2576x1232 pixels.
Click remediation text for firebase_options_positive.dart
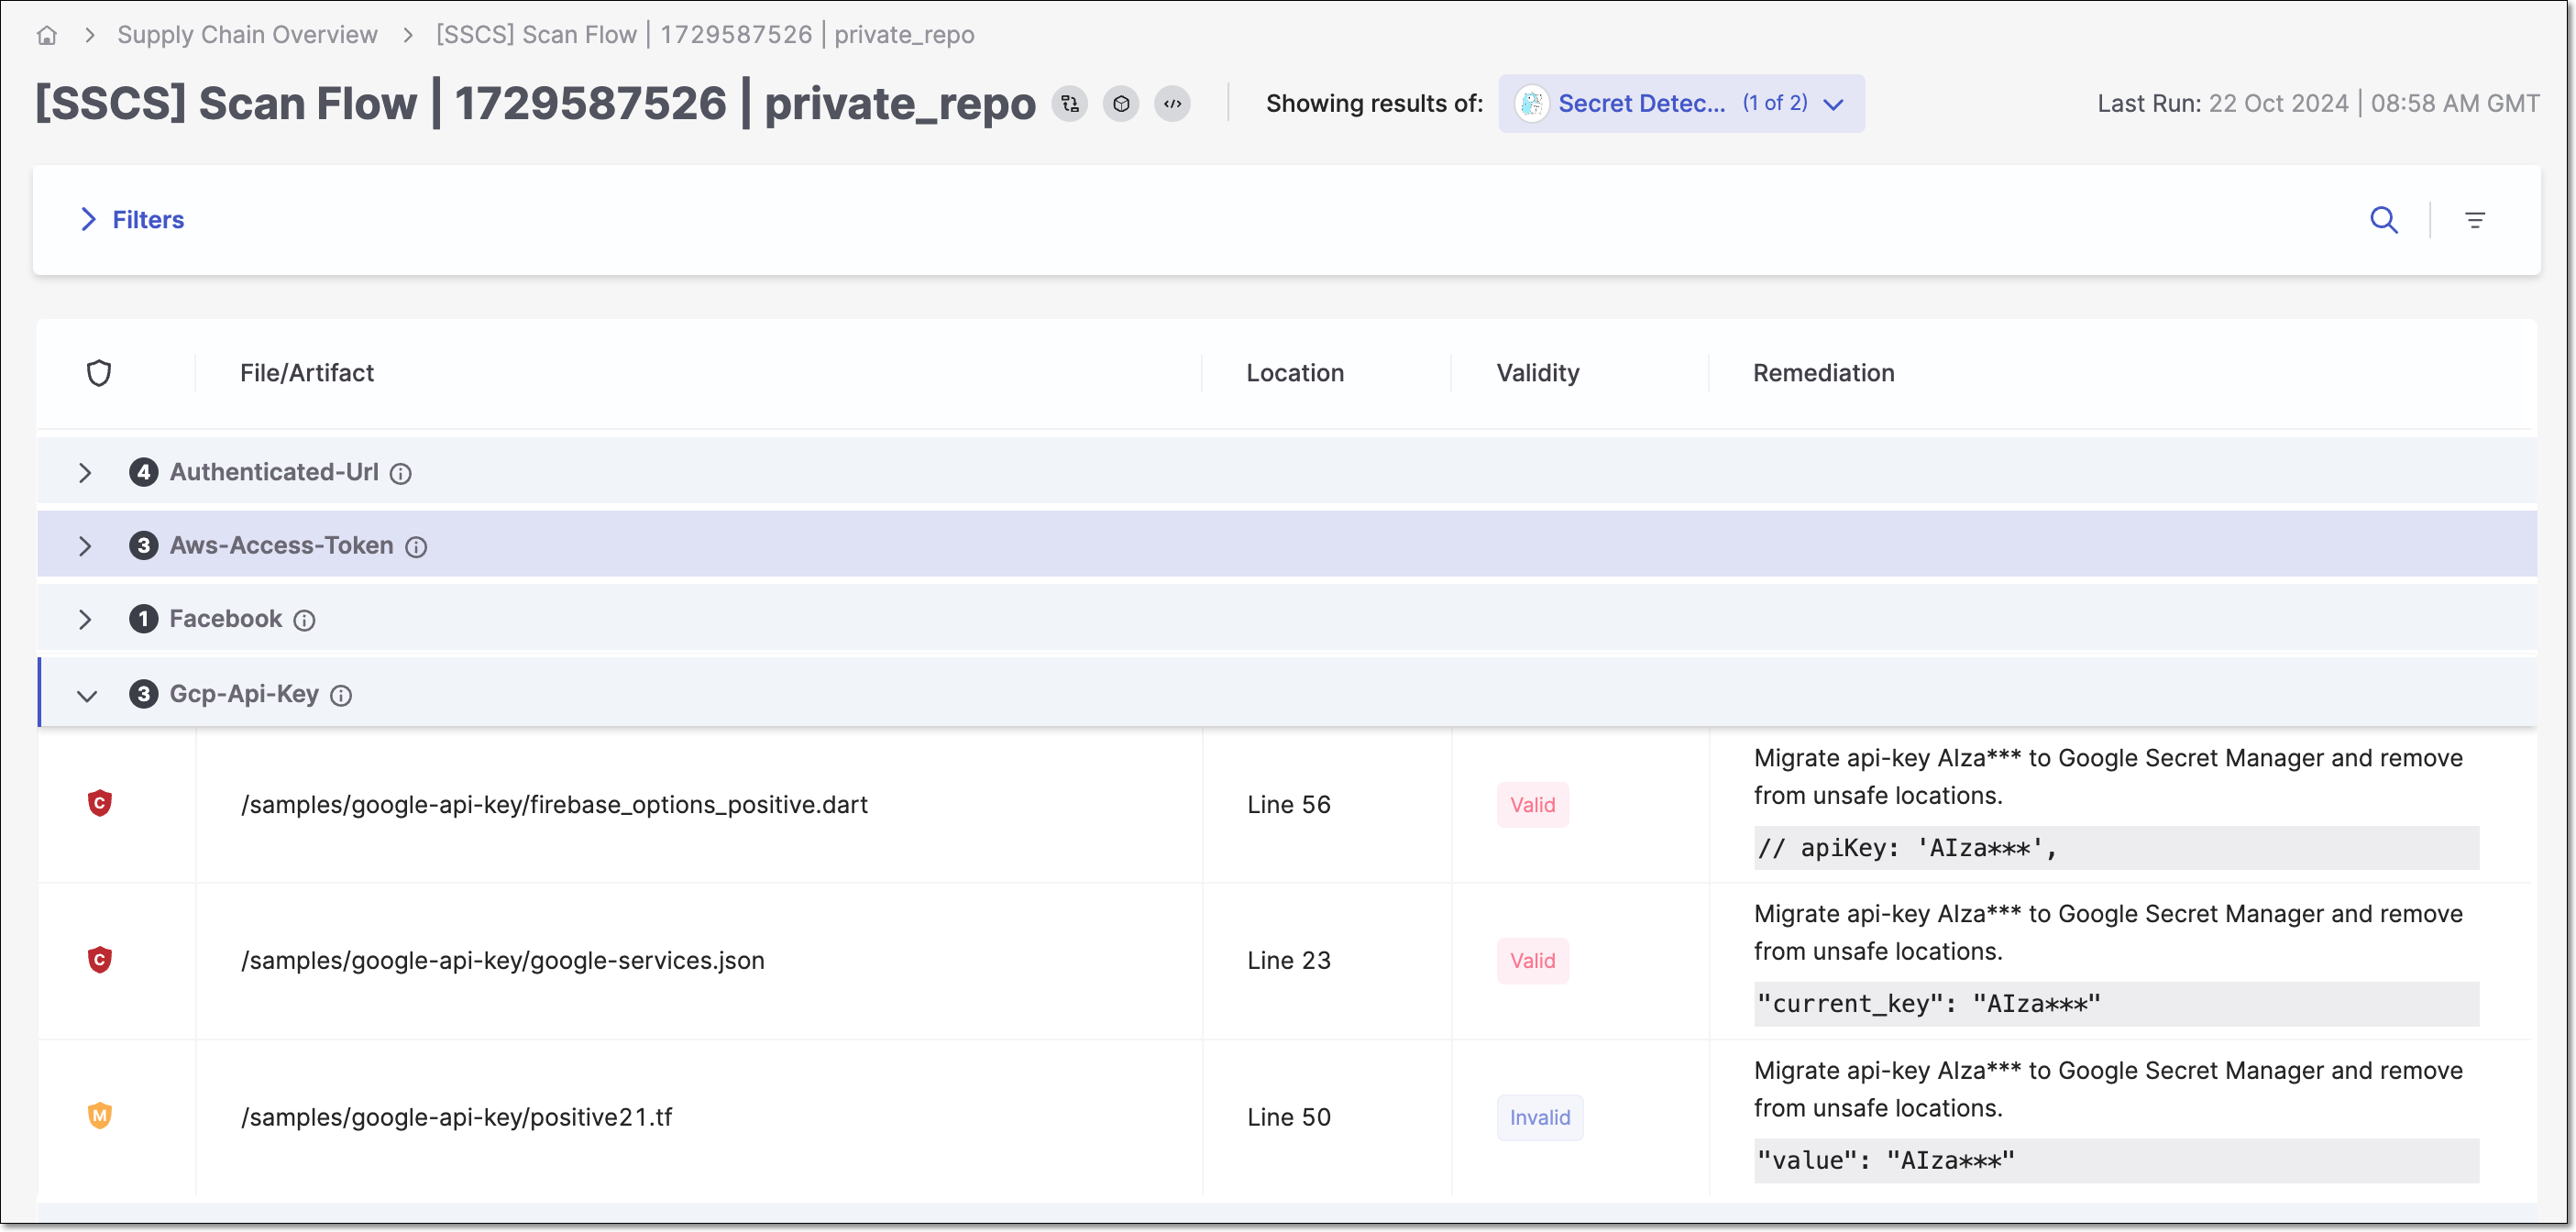(2107, 776)
